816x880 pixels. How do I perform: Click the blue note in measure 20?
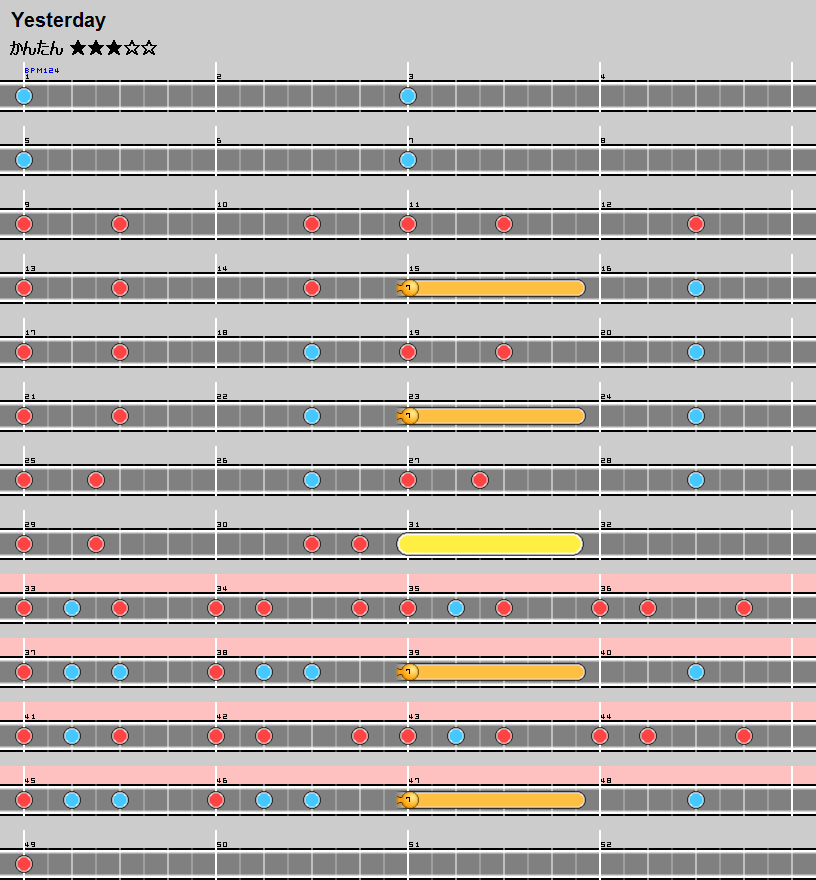696,352
